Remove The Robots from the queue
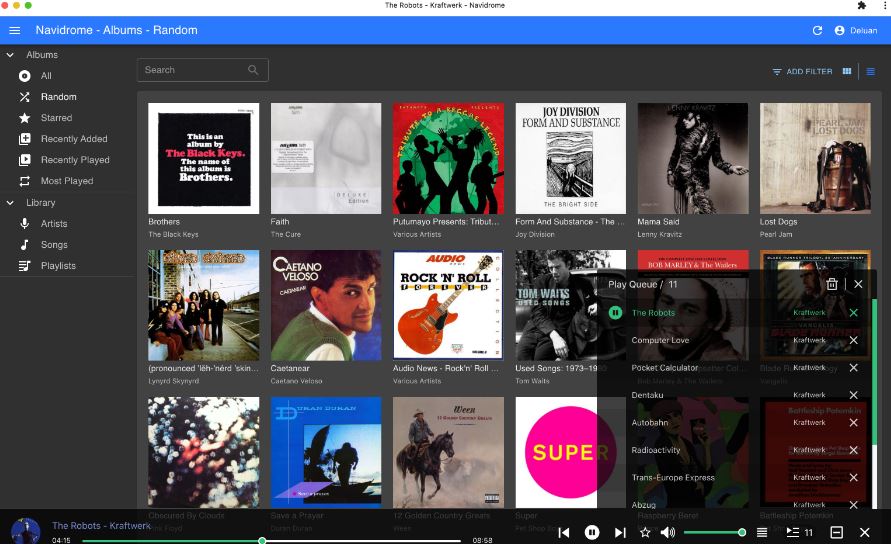The height and width of the screenshot is (544, 891). click(x=853, y=313)
